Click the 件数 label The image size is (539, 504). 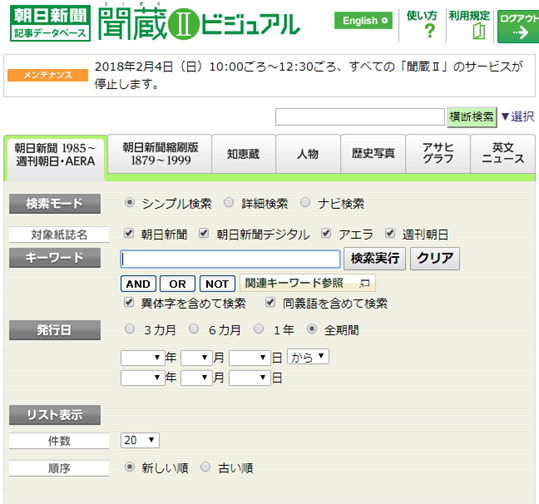59,440
